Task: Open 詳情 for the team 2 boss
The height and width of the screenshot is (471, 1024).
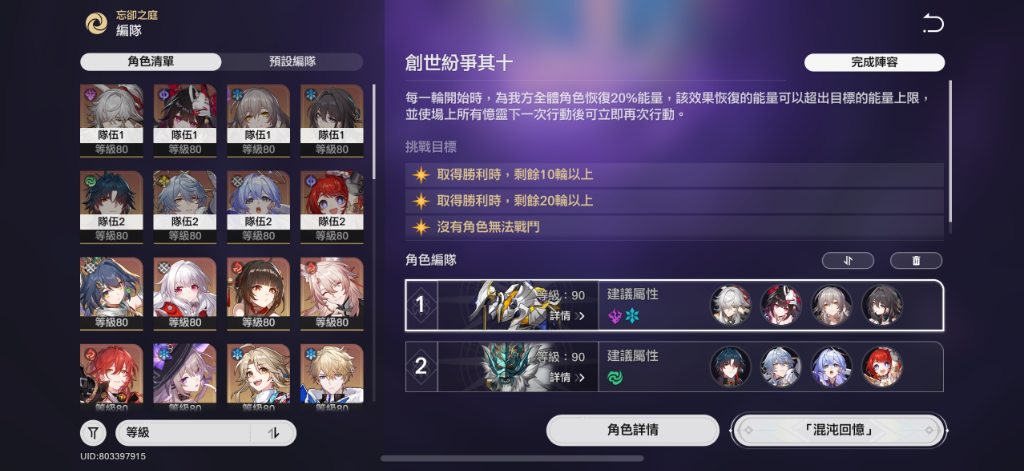Action: 567,378
